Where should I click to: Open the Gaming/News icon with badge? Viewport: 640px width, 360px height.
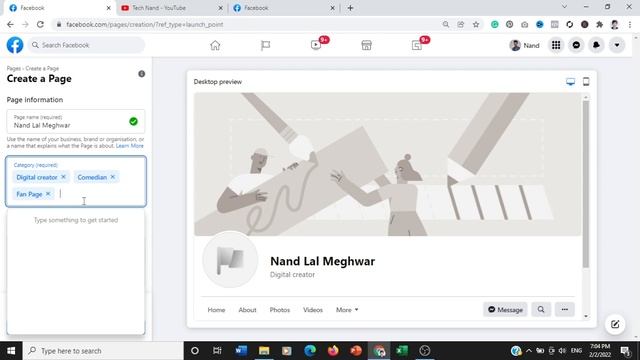click(417, 45)
